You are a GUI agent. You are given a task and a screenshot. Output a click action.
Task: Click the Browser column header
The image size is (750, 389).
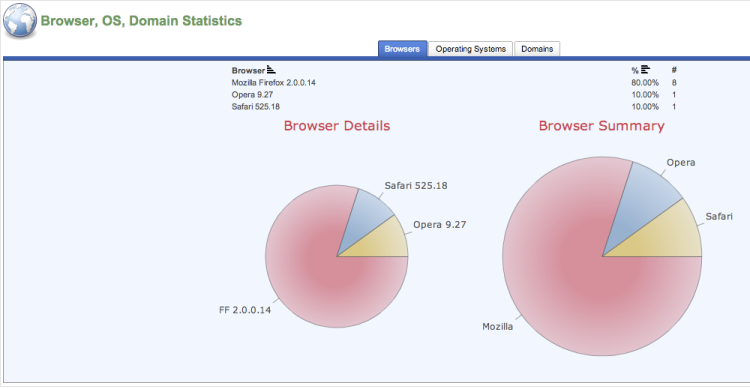click(248, 70)
